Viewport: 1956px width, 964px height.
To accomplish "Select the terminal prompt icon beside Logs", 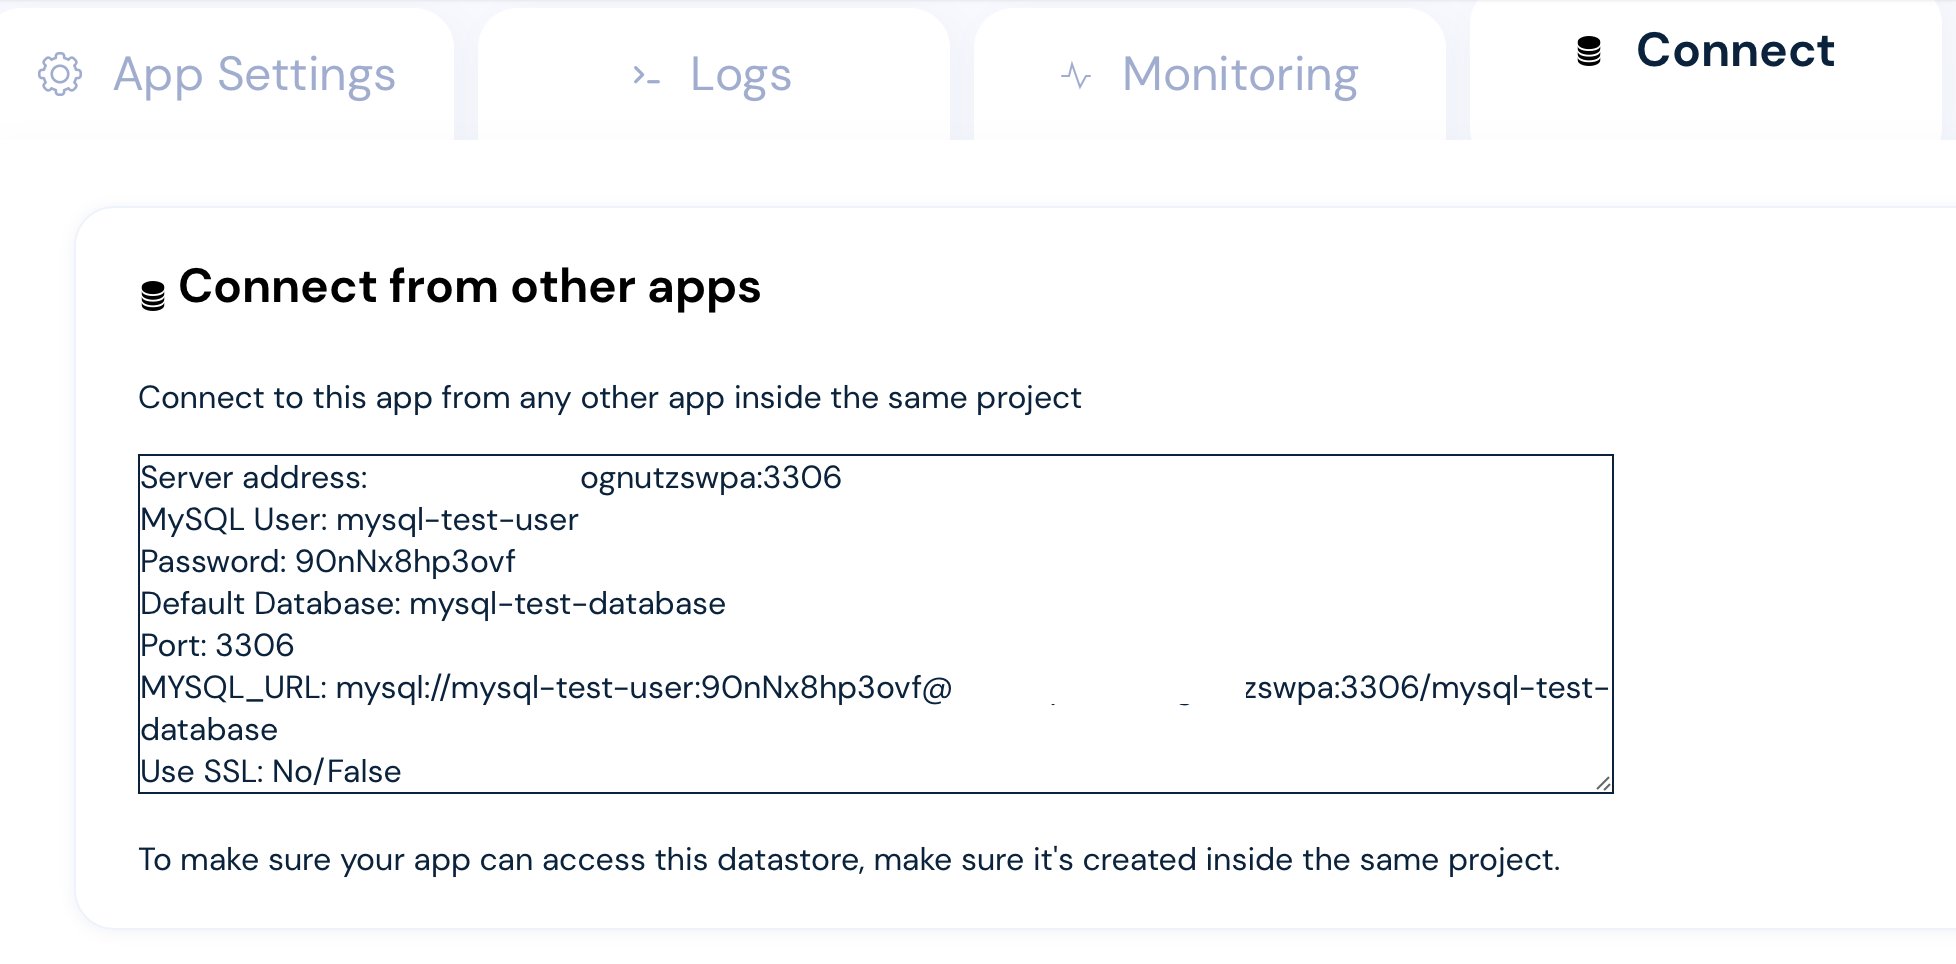I will tap(645, 74).
